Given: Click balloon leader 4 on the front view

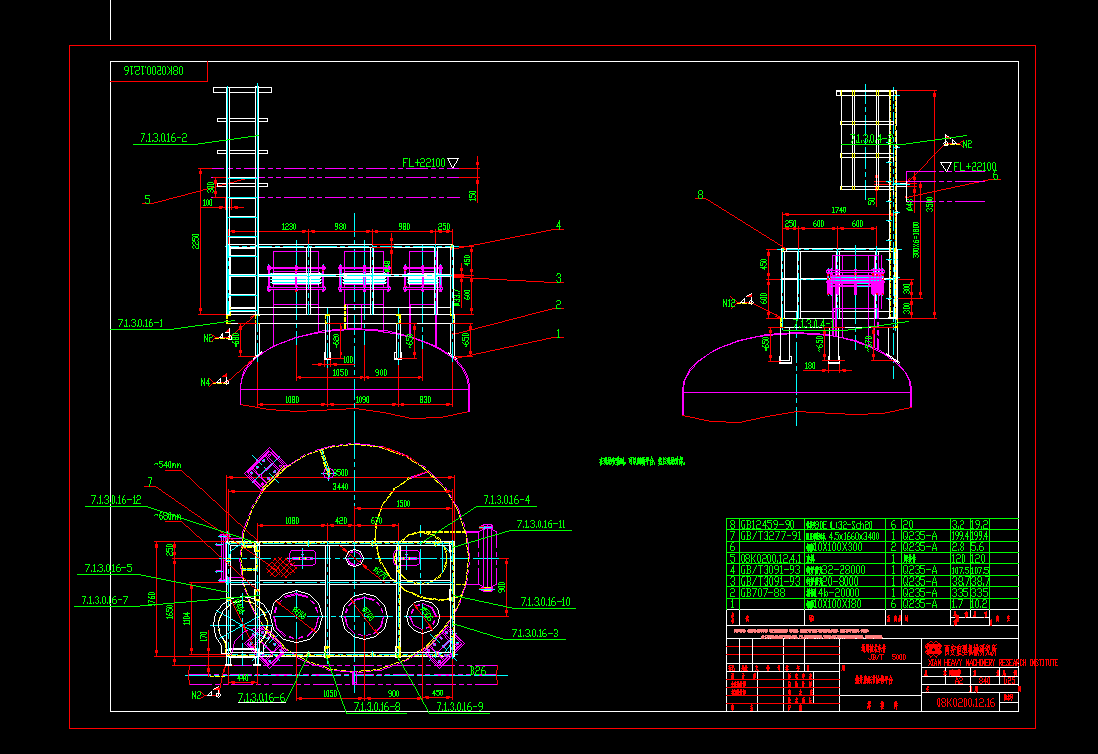Looking at the screenshot, I should tap(557, 226).
